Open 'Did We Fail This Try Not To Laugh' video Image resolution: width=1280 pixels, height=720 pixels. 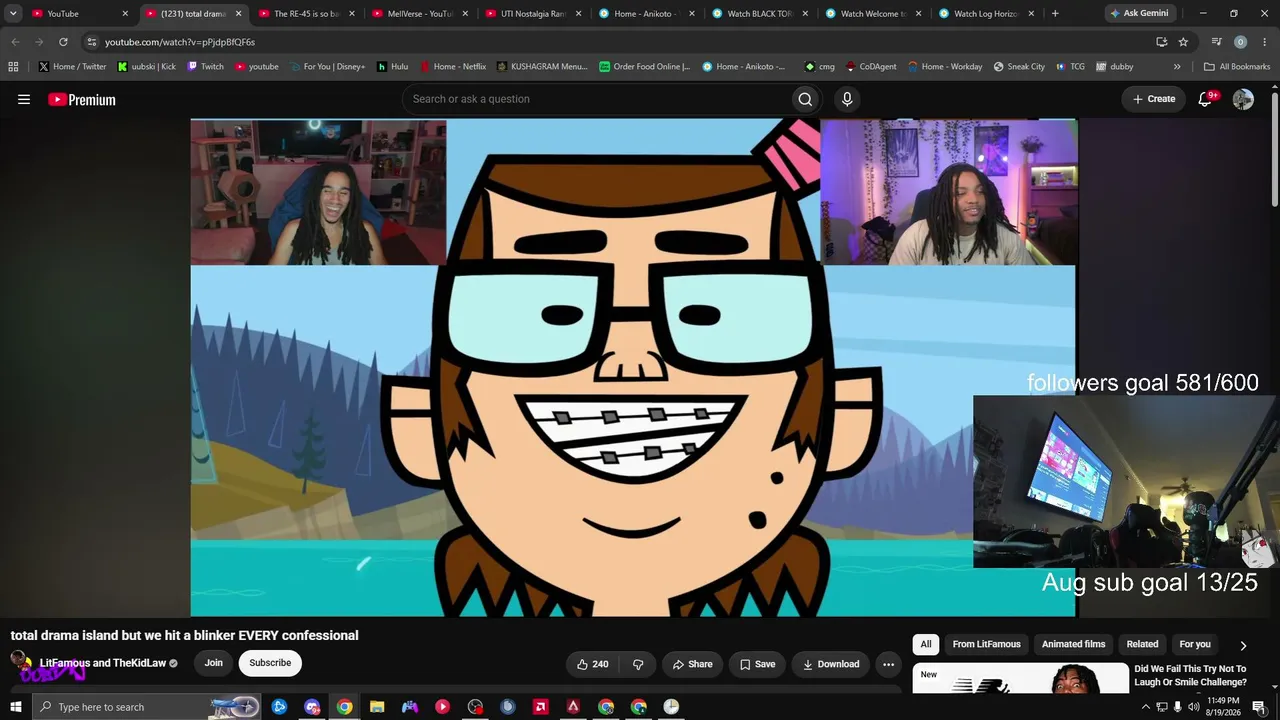point(1190,675)
